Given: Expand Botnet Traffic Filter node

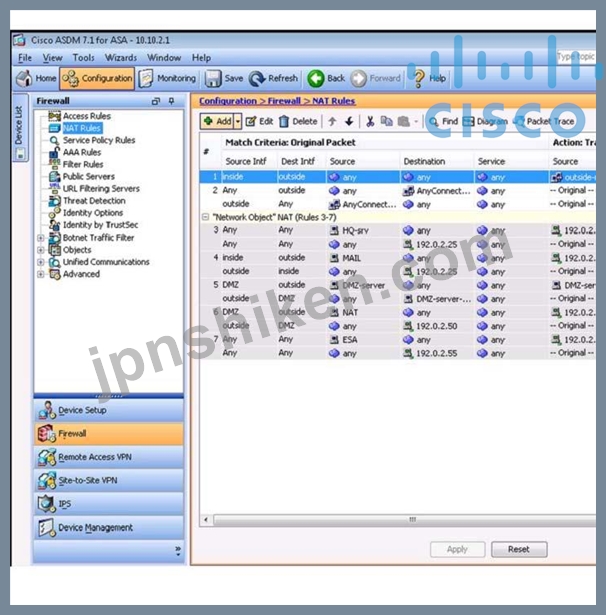Looking at the screenshot, I should click(40, 238).
